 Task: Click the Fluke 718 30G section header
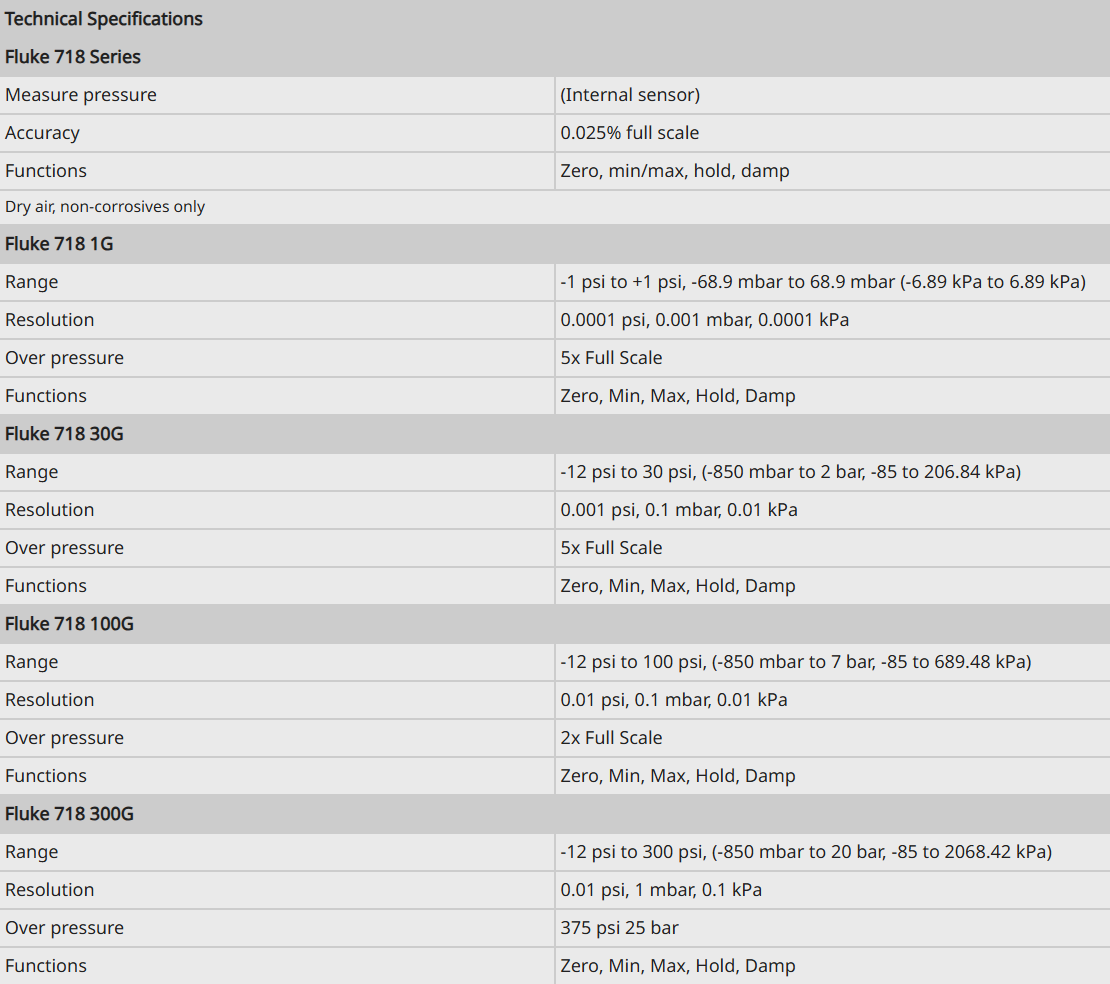555,434
